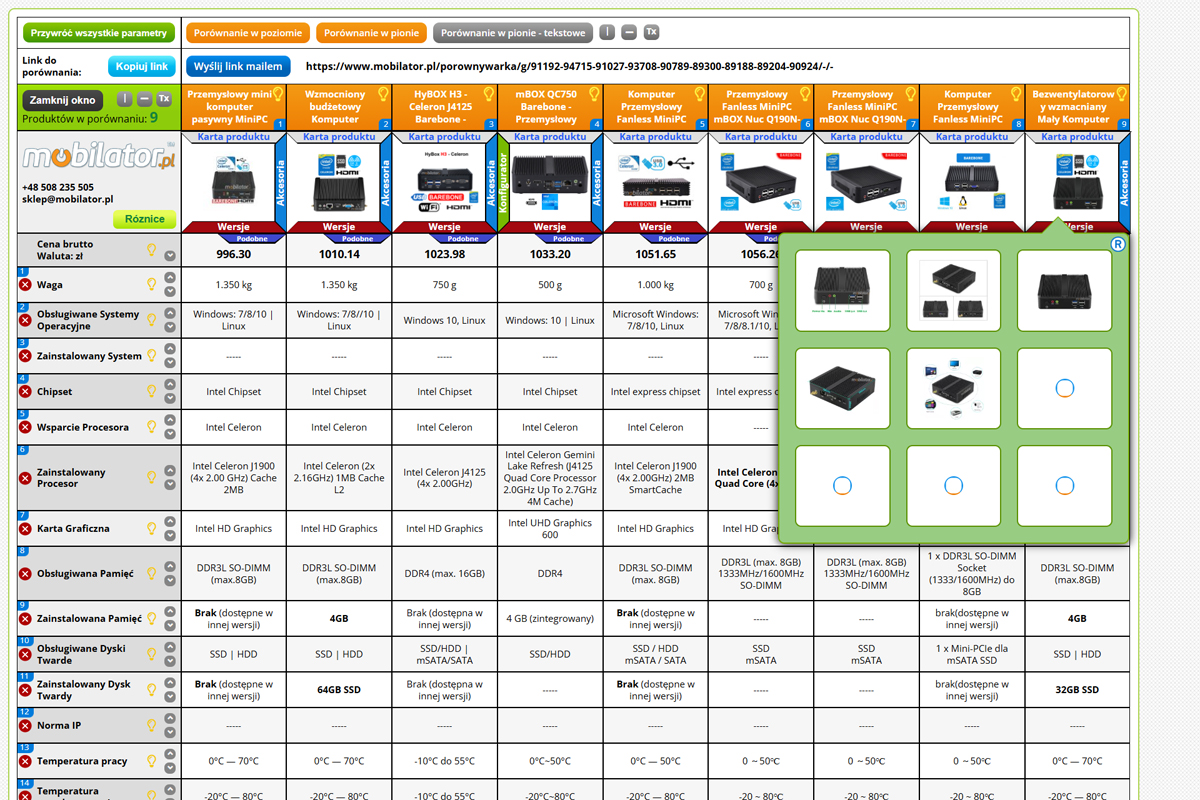Move Wsparcie Procesora row up
Screen dimensions: 1200x800
170,420
